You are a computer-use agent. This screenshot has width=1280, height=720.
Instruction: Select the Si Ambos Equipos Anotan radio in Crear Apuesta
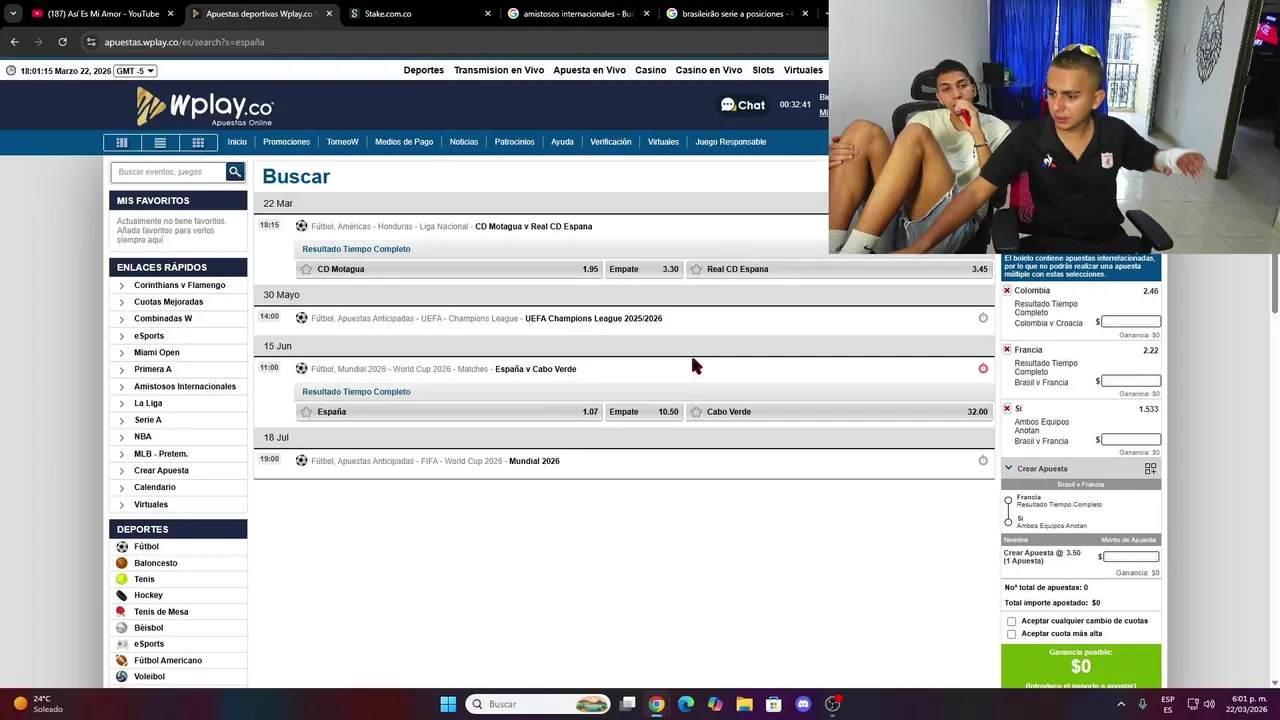tap(1008, 522)
